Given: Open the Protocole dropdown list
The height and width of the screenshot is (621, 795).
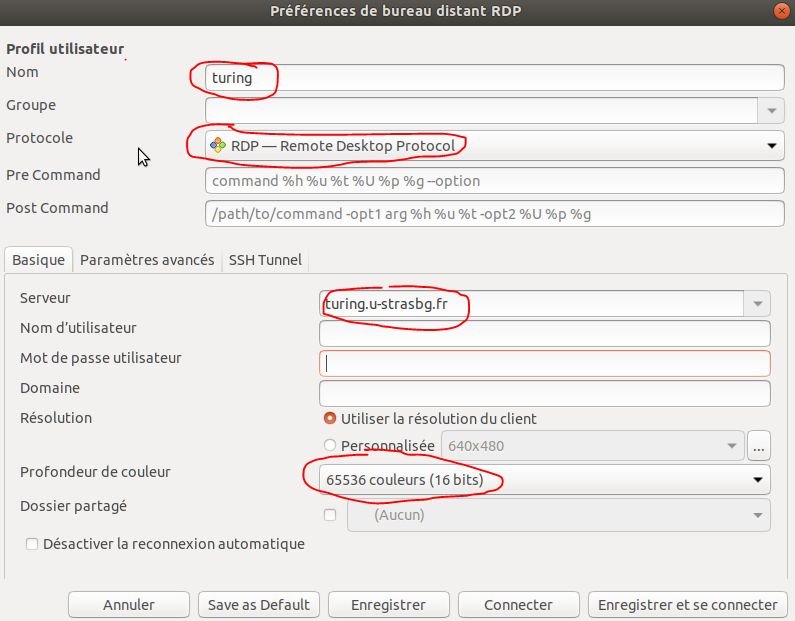Looking at the screenshot, I should (771, 146).
